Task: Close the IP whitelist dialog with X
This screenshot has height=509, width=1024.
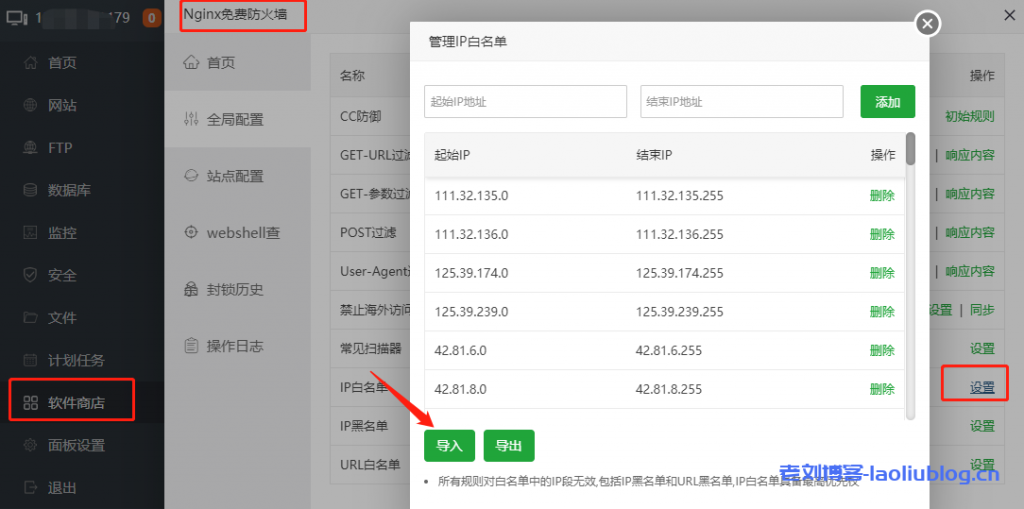Action: click(928, 24)
